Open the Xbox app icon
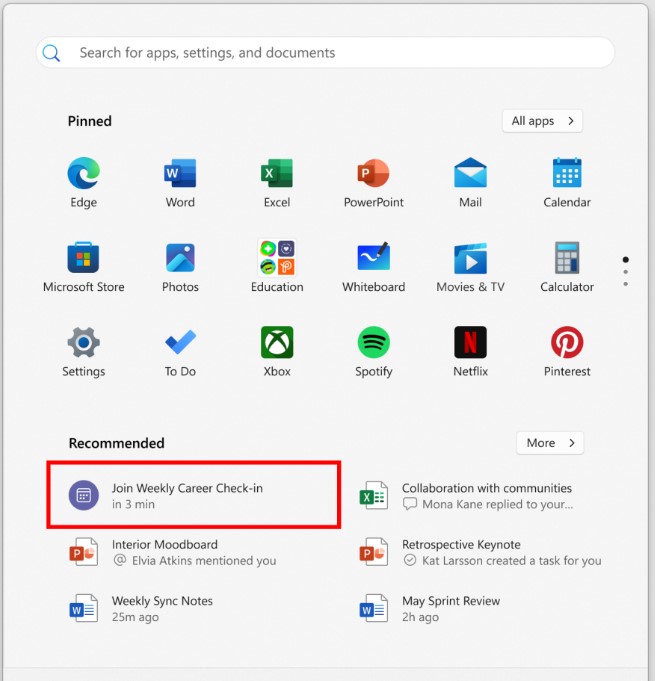Viewport: 655px width, 681px height. click(277, 342)
